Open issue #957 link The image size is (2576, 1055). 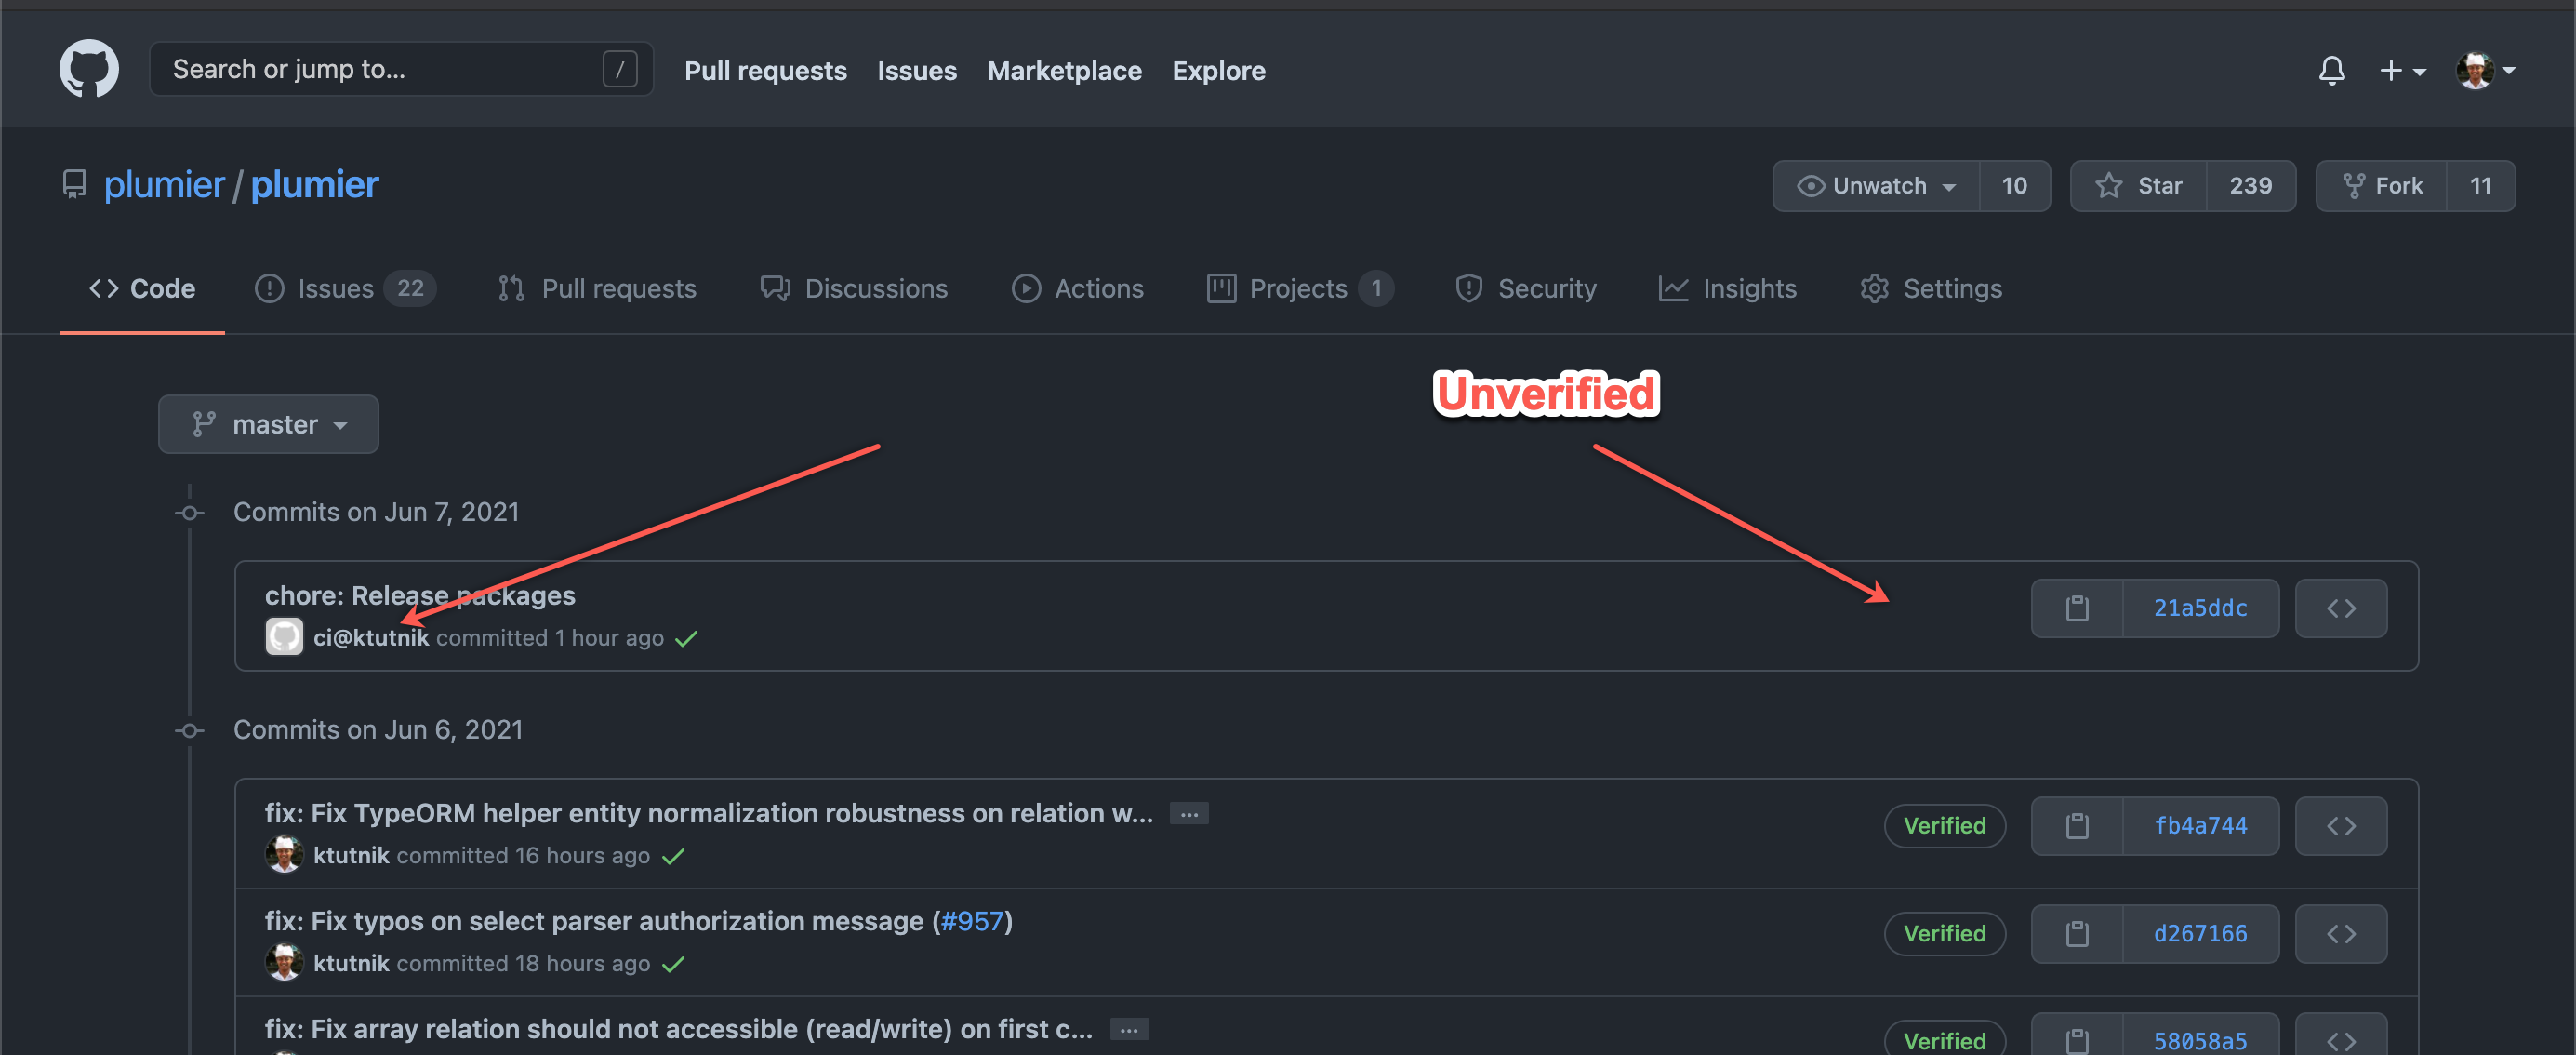click(971, 921)
